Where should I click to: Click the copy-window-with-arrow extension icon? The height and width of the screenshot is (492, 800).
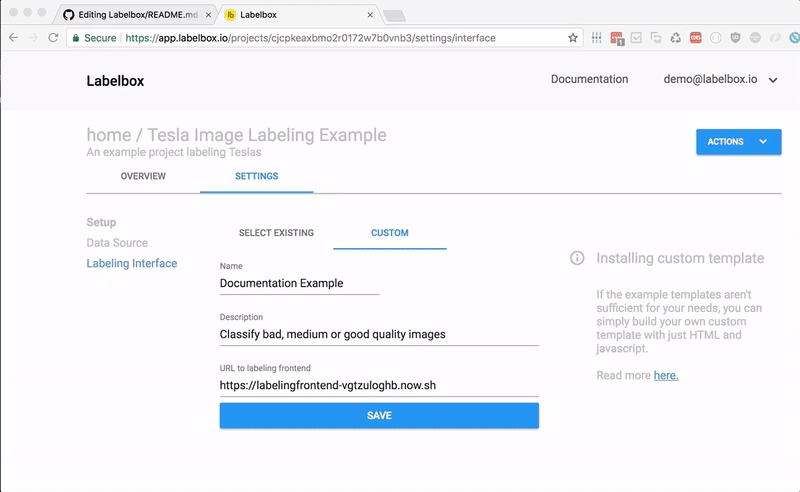click(x=656, y=38)
